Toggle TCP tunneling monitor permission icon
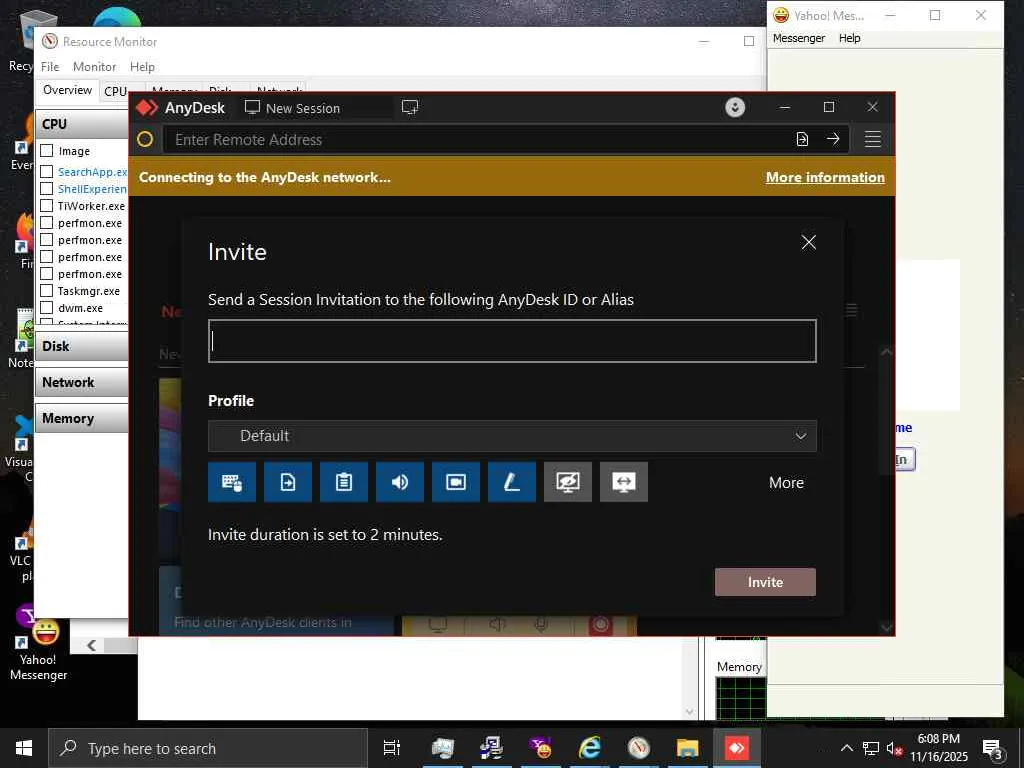The height and width of the screenshot is (768, 1024). (x=624, y=482)
